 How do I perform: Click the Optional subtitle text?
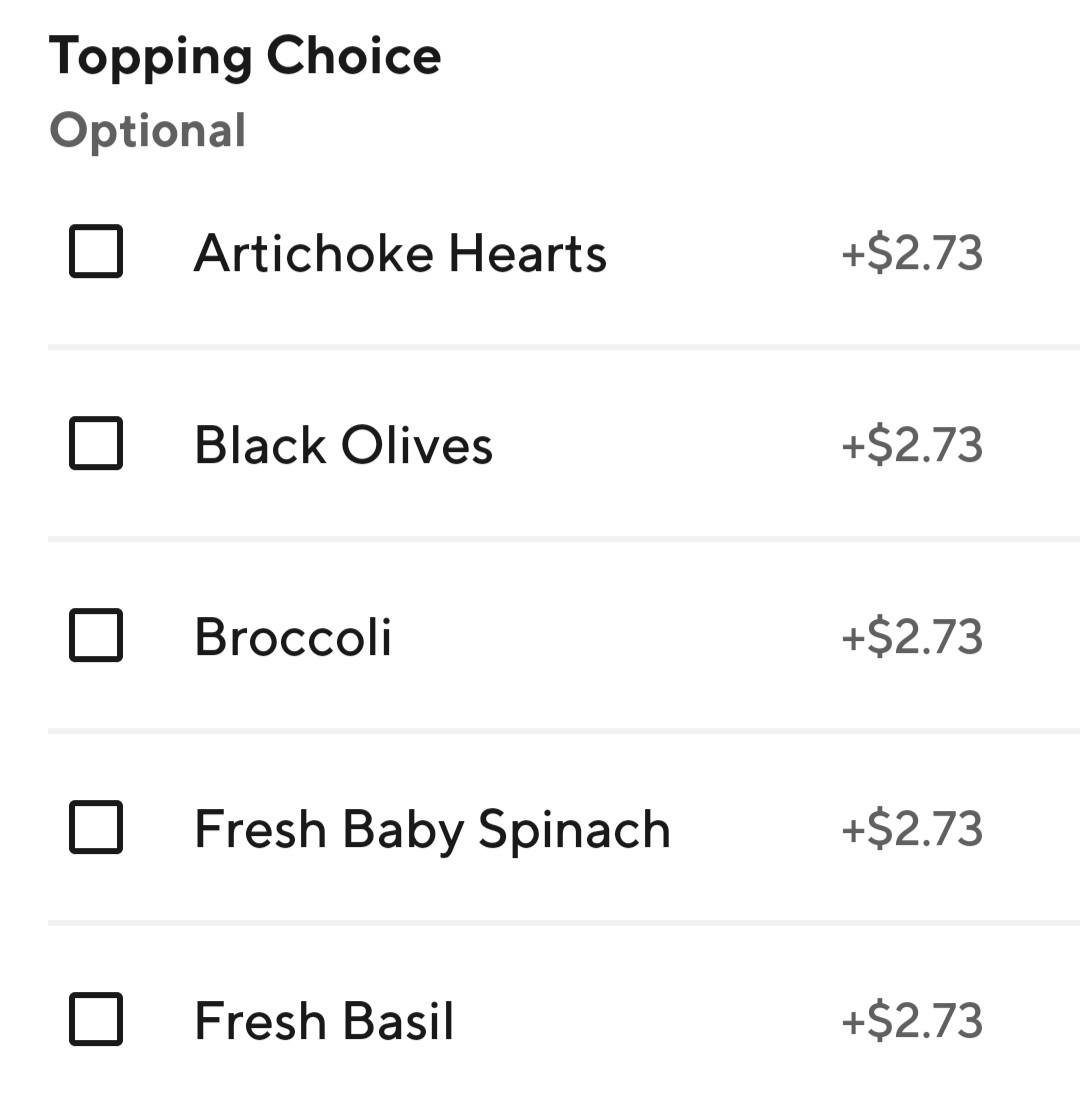(x=148, y=131)
